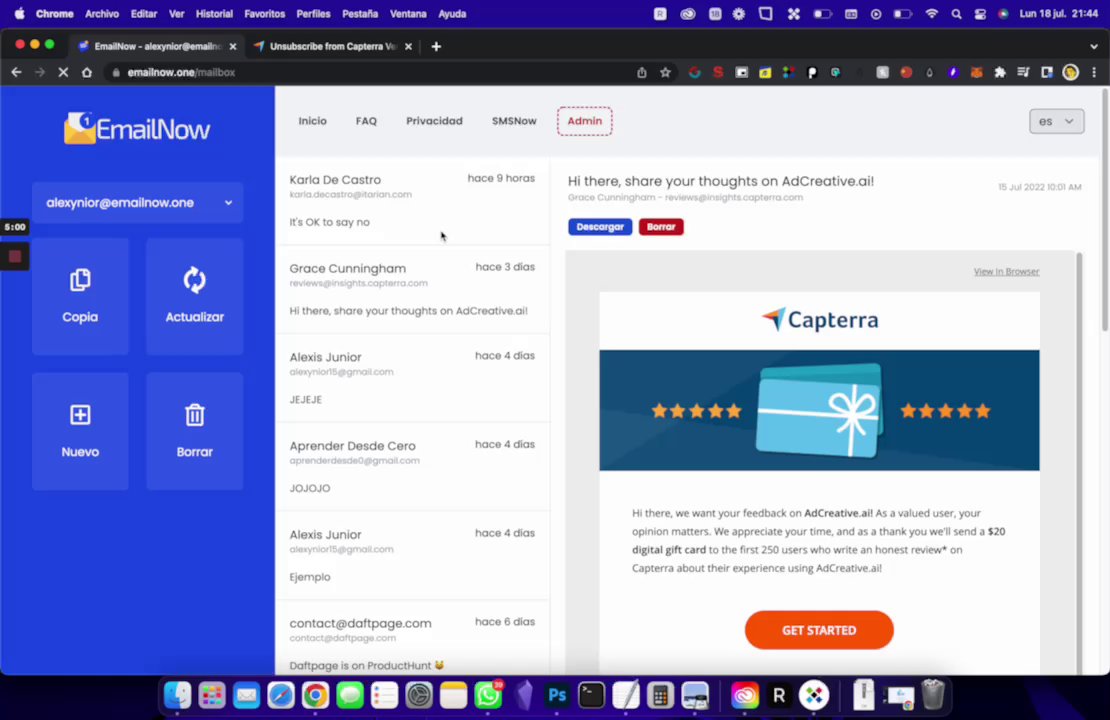
Task: Click the GET STARTED button
Action: click(x=819, y=630)
